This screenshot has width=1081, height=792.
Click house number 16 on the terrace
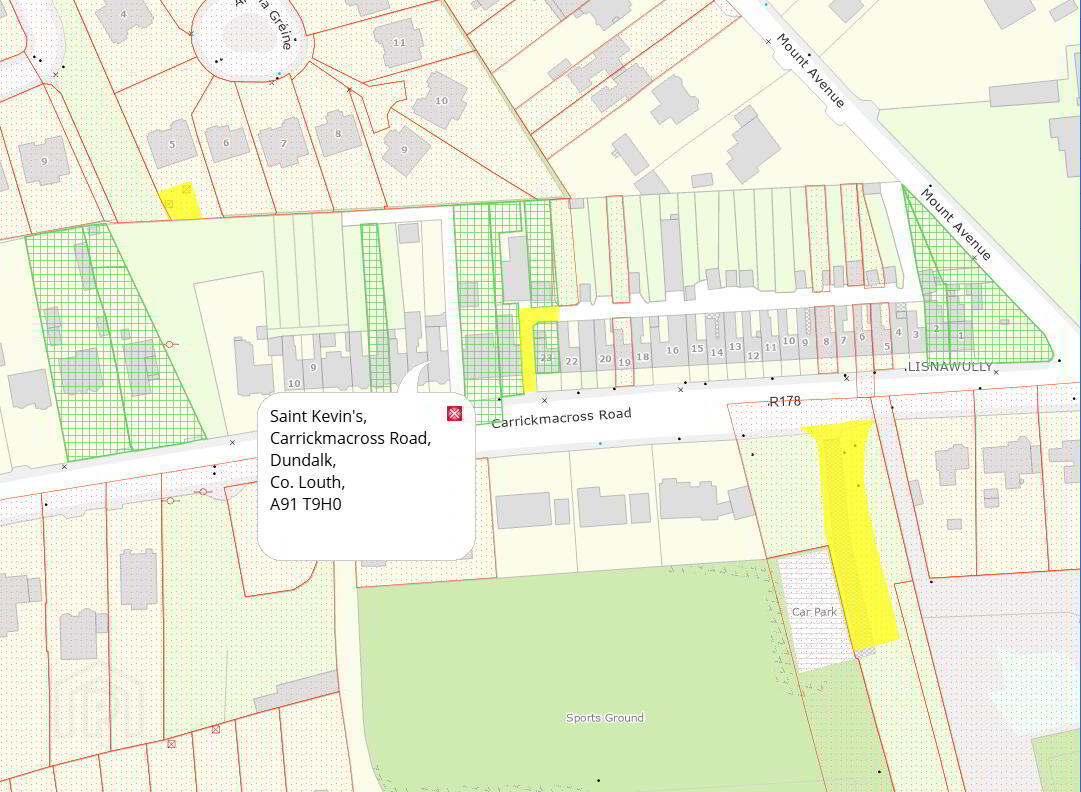point(672,350)
